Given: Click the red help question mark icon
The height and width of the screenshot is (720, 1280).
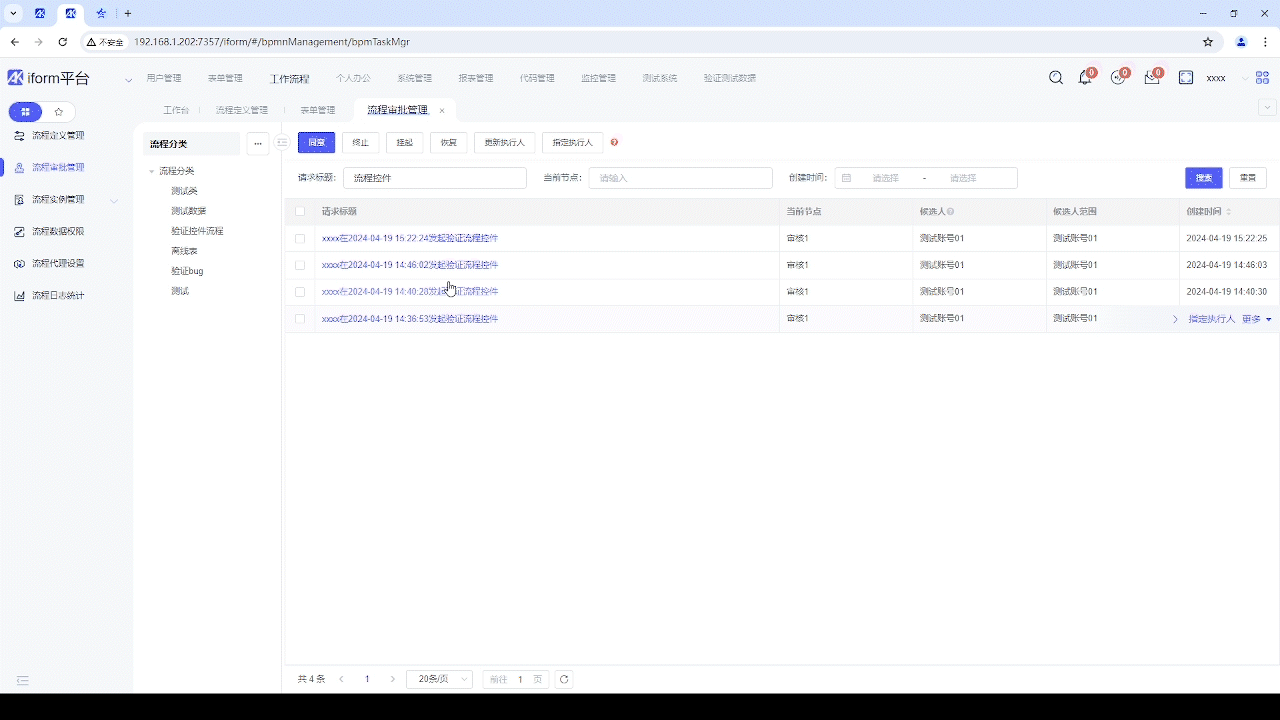Looking at the screenshot, I should click(614, 143).
